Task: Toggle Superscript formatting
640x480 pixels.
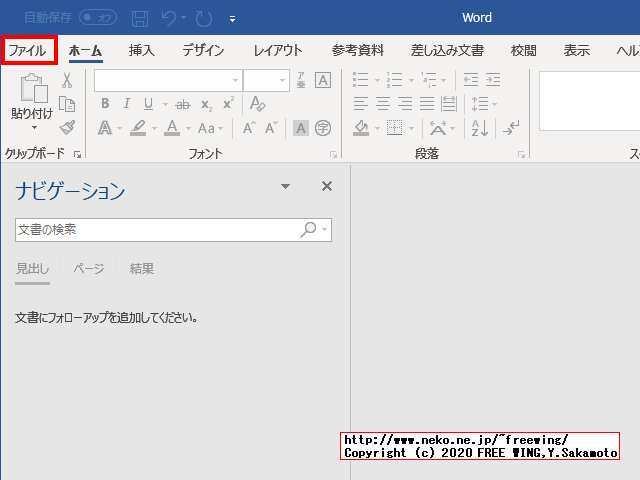Action: [x=229, y=103]
